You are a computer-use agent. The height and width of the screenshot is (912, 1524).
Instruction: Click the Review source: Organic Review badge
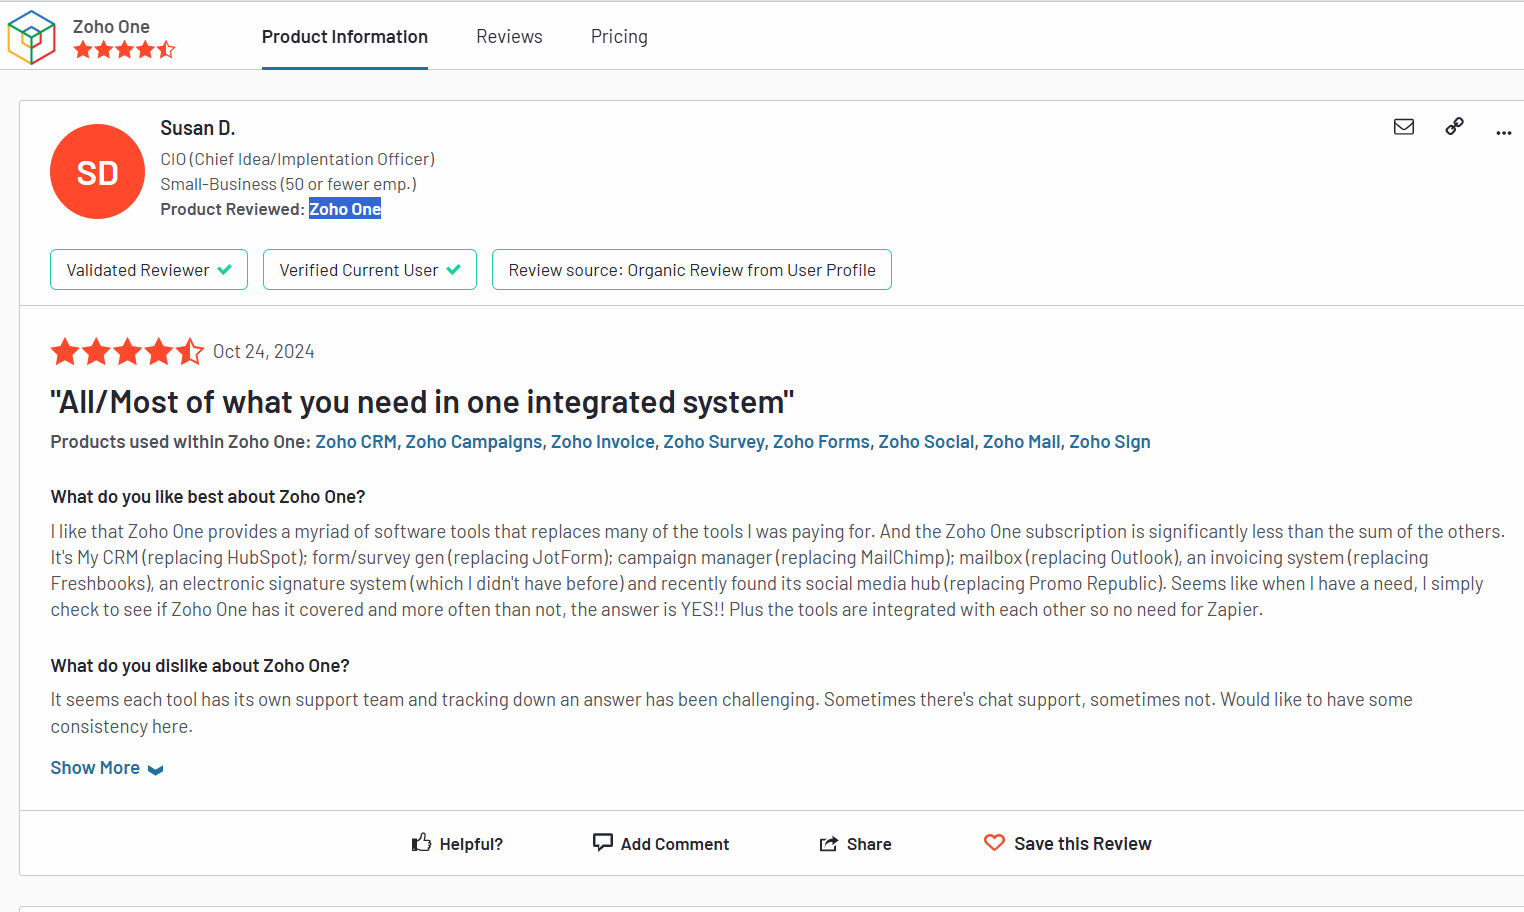point(692,270)
